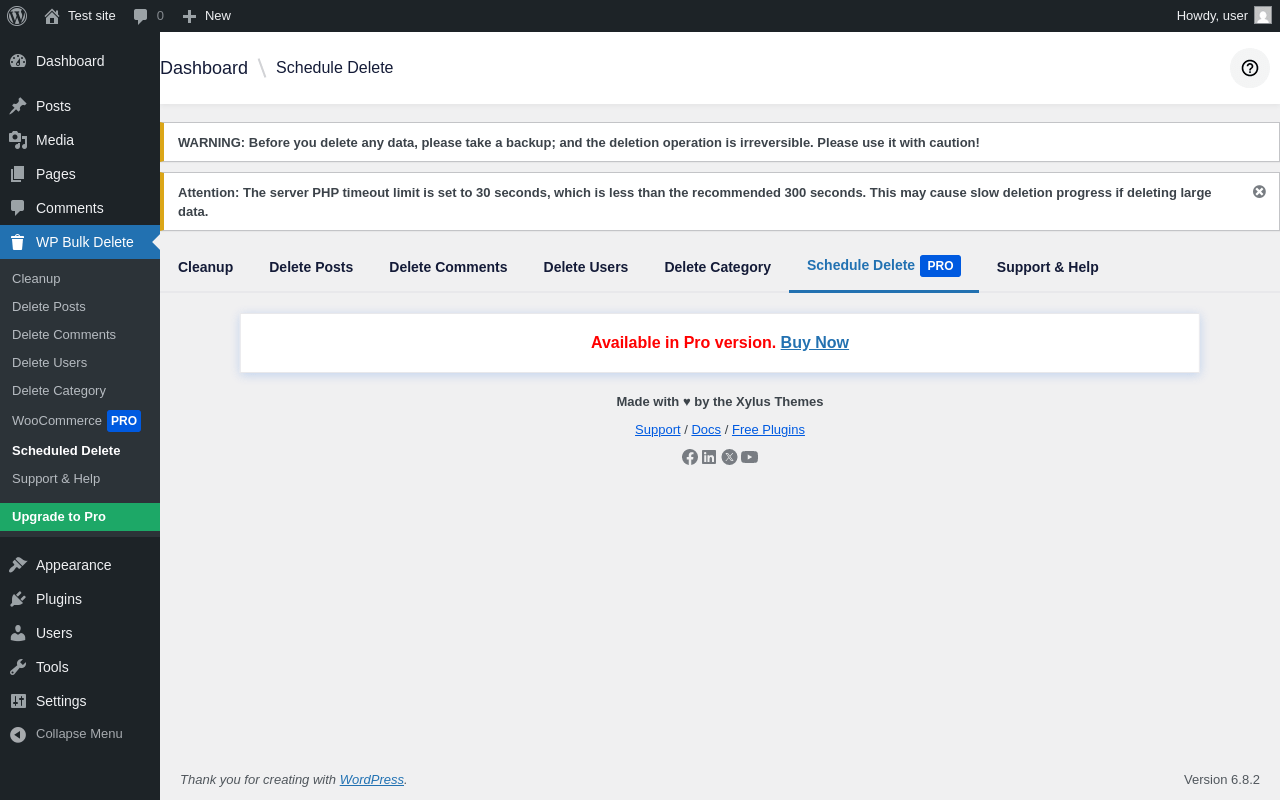Open the Test site home icon
Screen dimensions: 1280x800
click(x=52, y=16)
